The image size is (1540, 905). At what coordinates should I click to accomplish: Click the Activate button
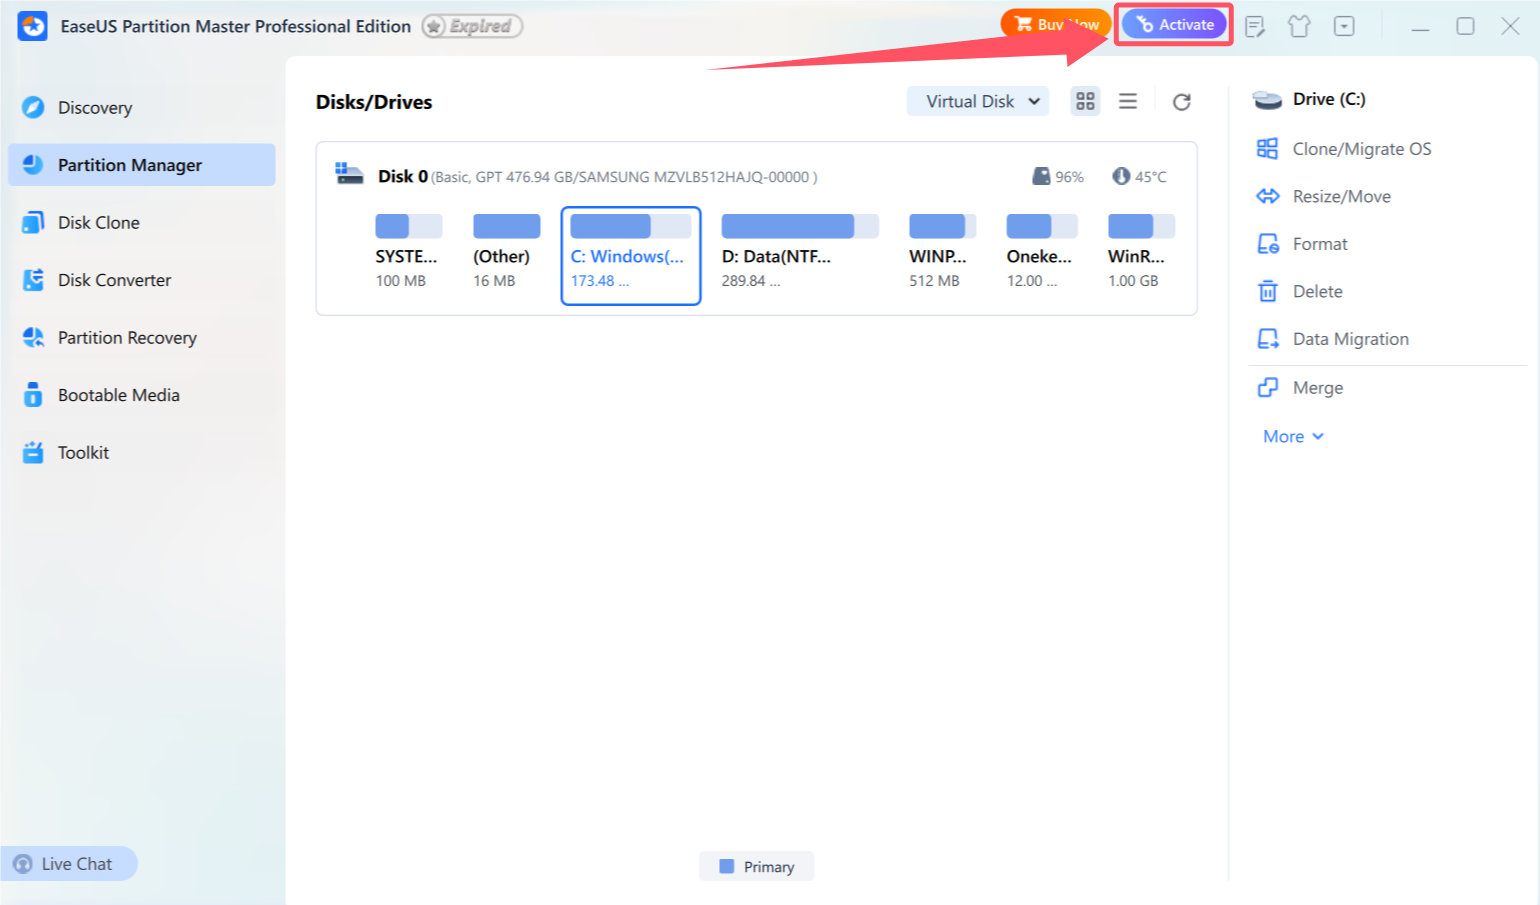1174,24
